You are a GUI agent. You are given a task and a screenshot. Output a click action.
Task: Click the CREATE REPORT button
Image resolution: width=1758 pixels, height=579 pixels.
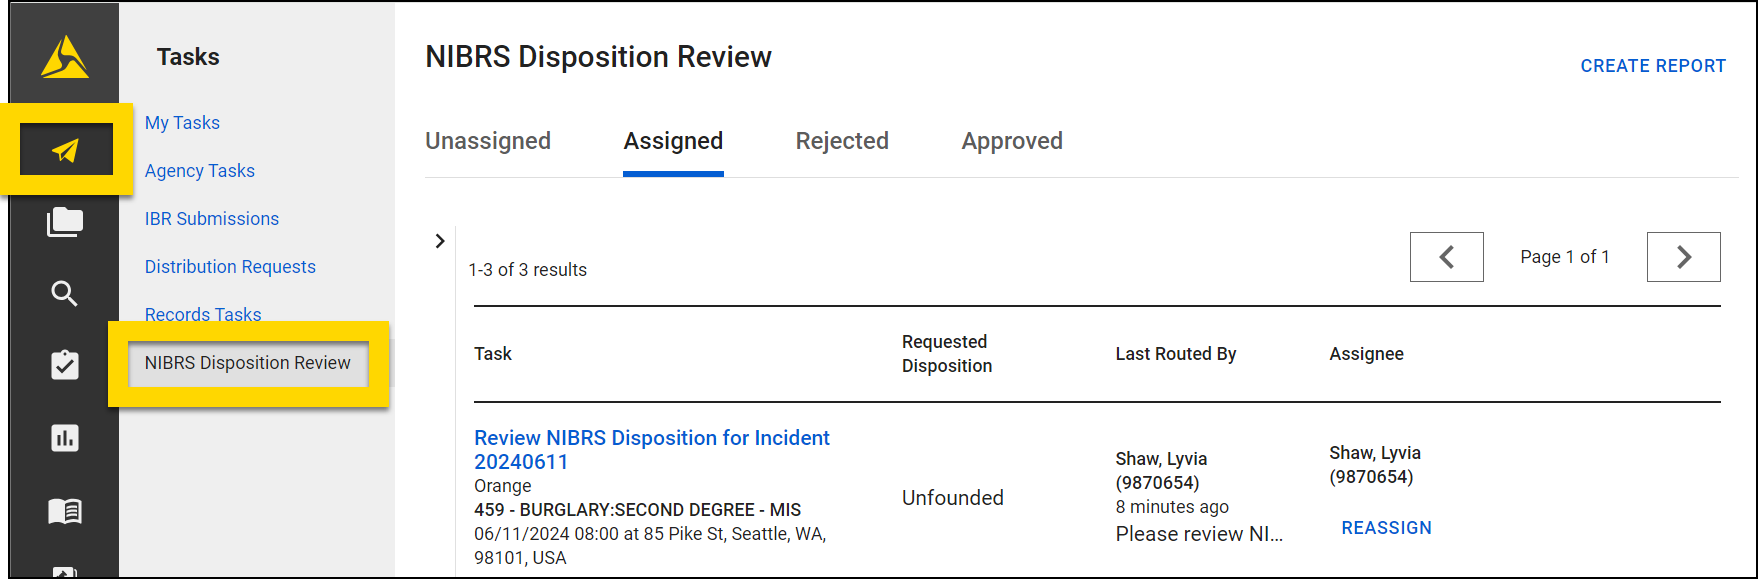click(x=1653, y=66)
